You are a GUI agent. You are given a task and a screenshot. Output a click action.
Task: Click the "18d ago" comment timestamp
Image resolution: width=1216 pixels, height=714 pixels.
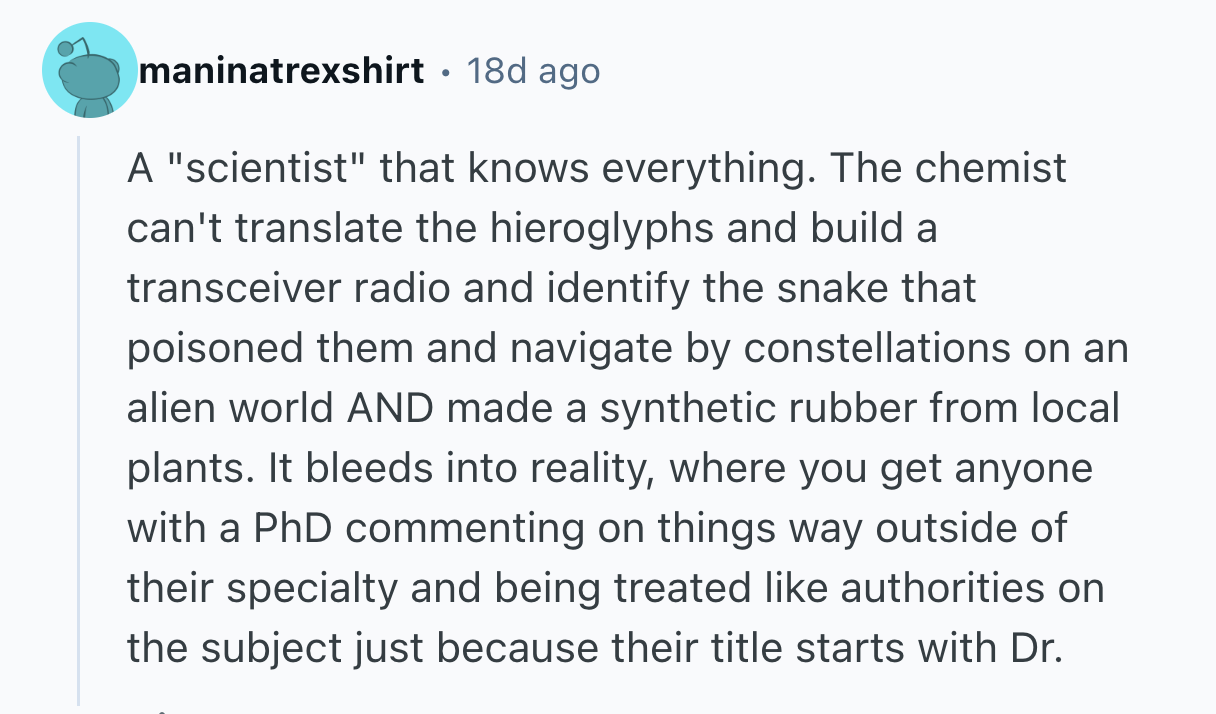point(533,71)
